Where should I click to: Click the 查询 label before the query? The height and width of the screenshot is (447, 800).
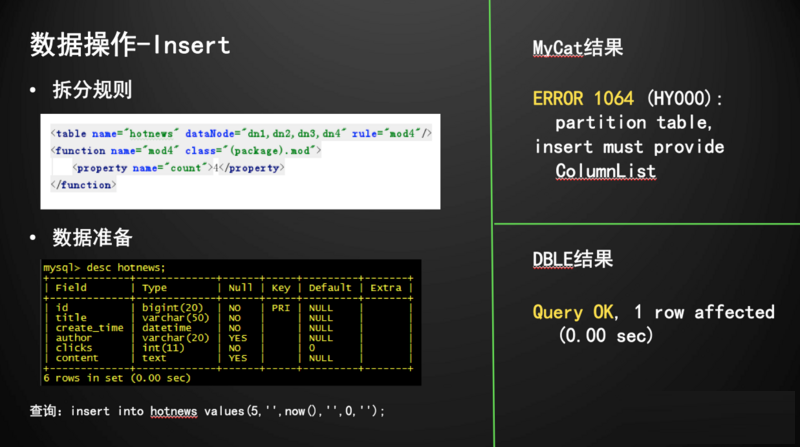click(43, 411)
